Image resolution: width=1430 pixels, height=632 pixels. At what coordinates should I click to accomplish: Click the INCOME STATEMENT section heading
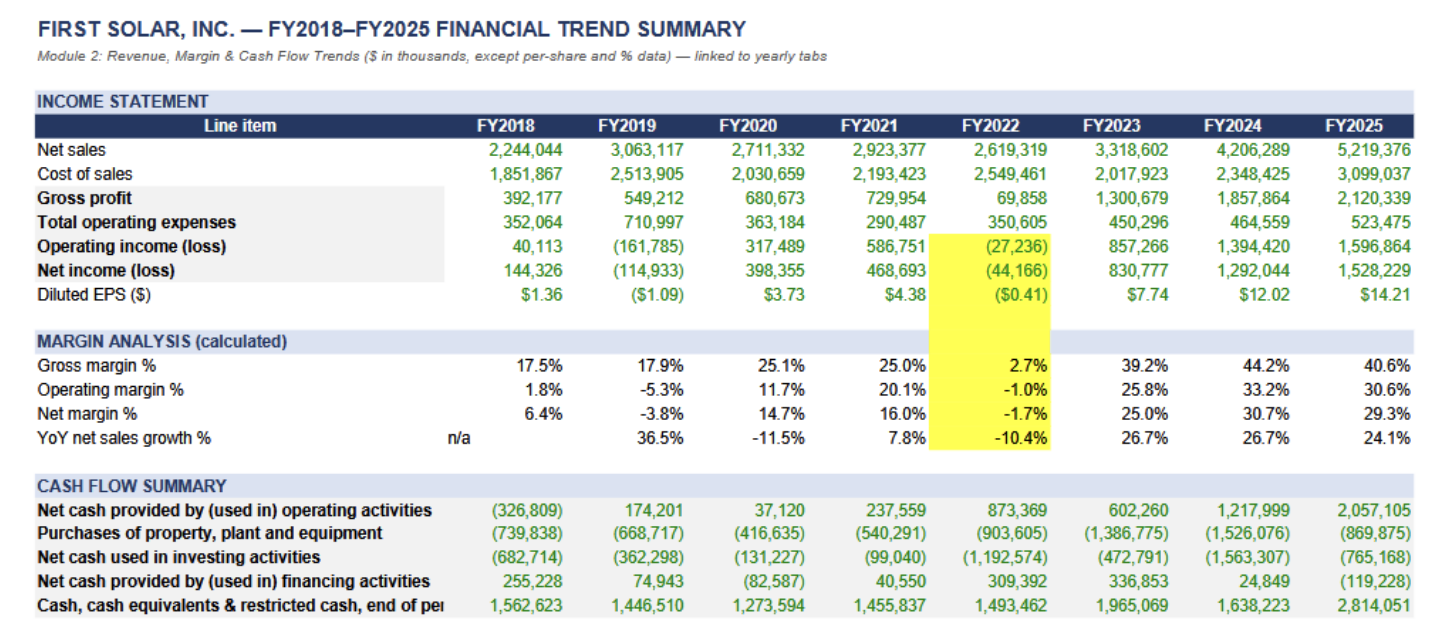(x=123, y=101)
